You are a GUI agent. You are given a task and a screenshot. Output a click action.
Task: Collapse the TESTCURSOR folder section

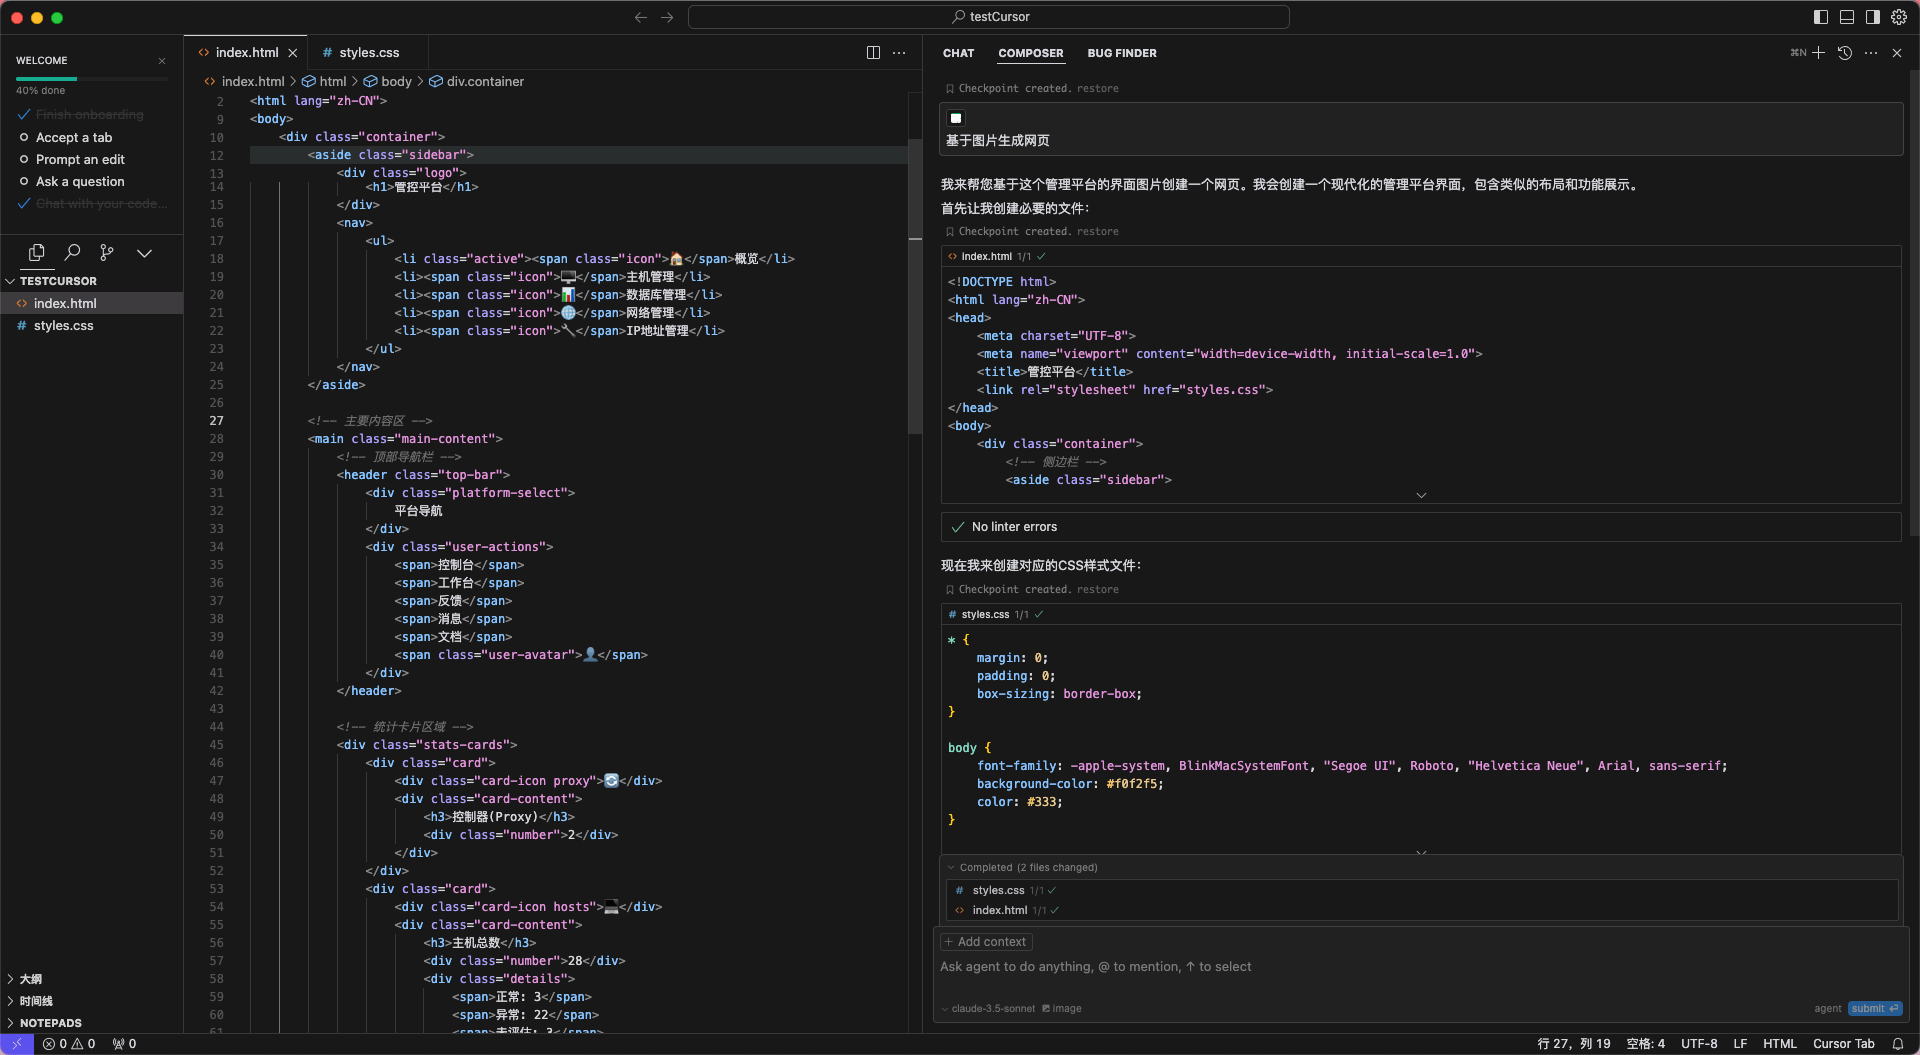(x=58, y=281)
